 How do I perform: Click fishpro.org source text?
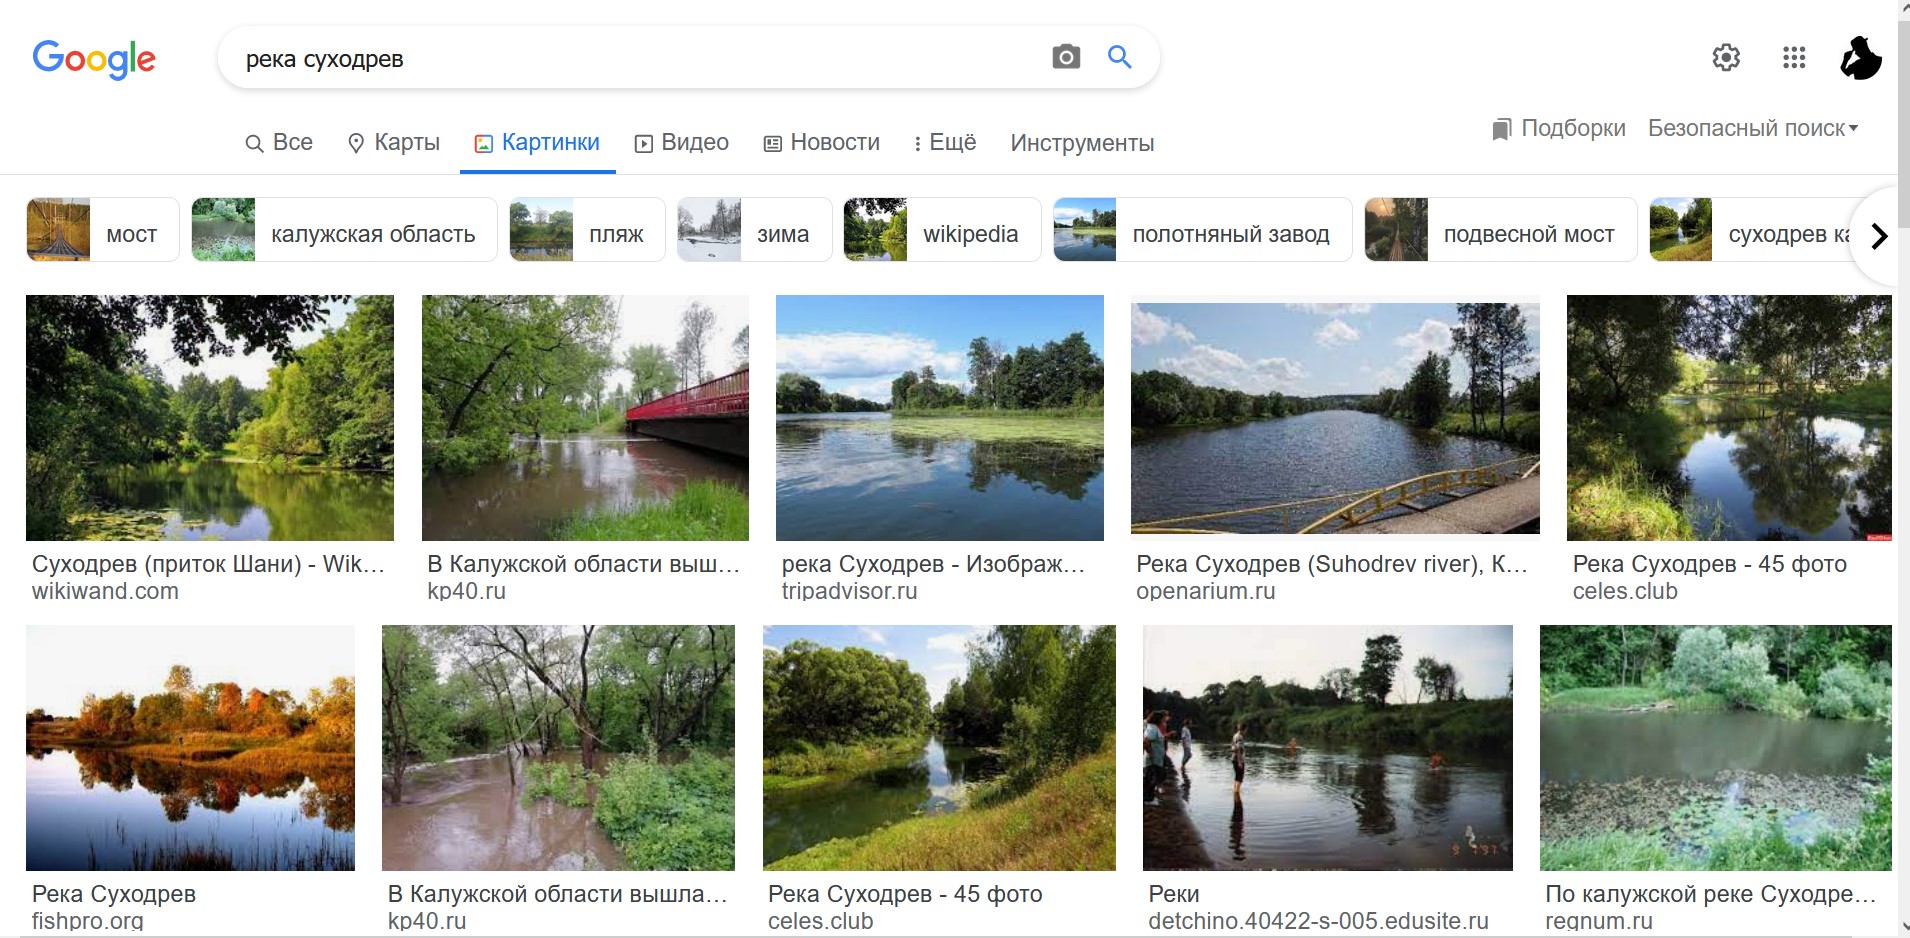88,921
